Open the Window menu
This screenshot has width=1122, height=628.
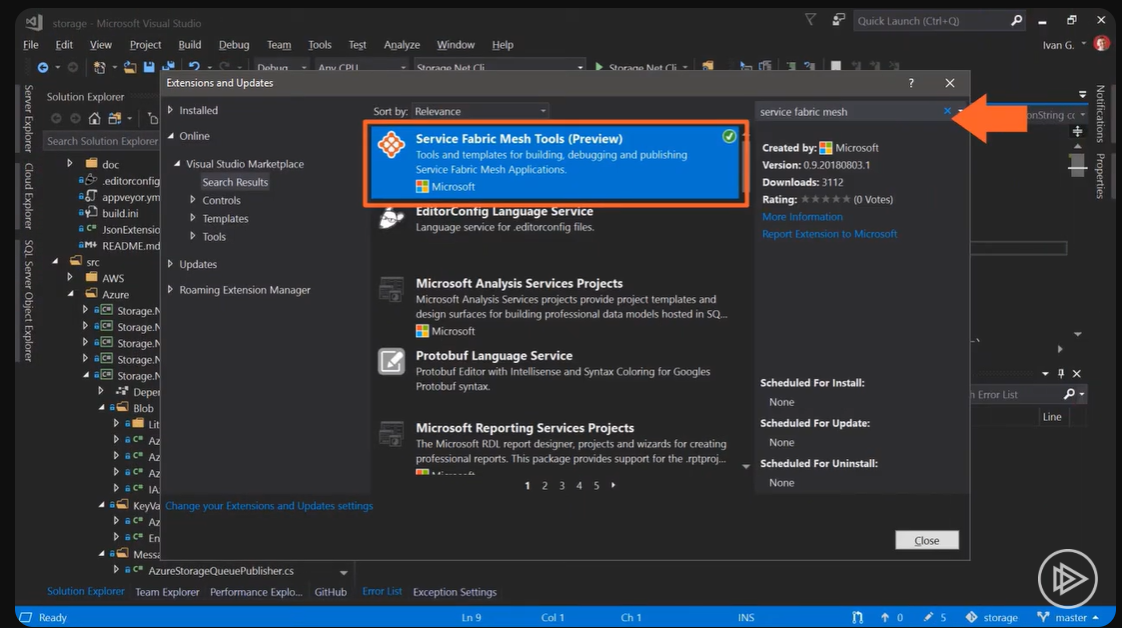coord(455,44)
